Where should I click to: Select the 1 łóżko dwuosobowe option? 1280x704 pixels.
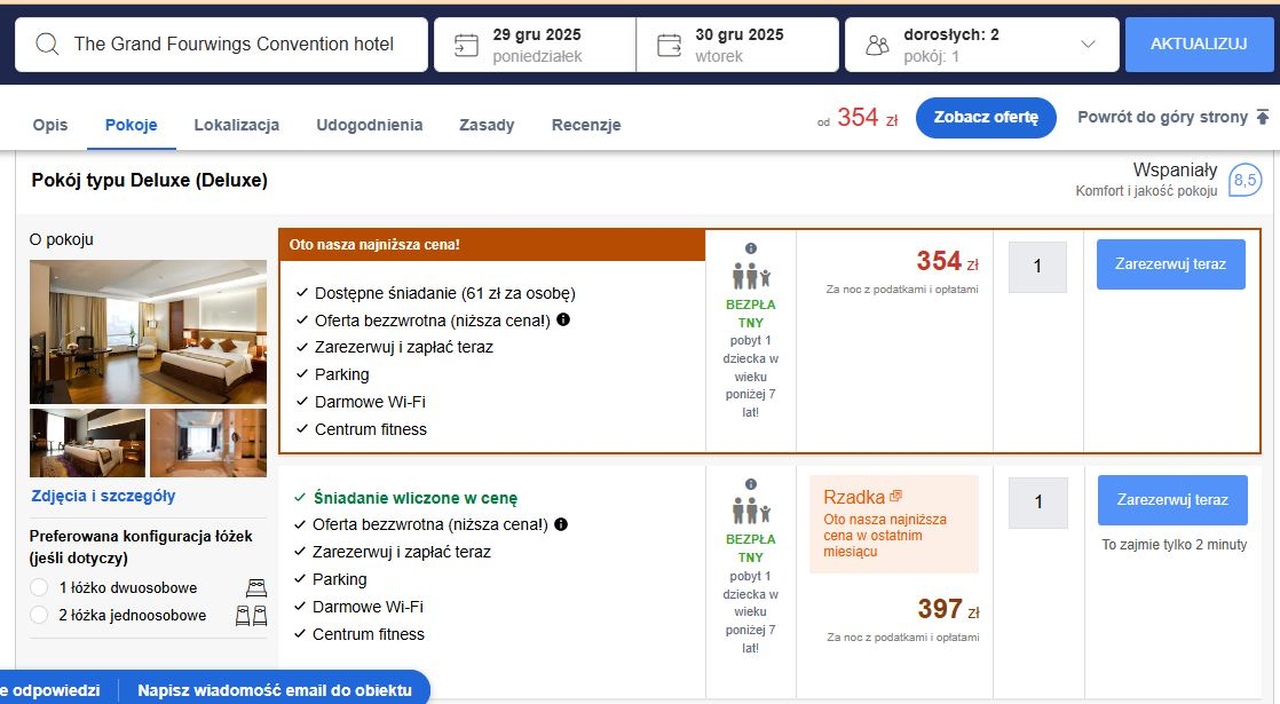[x=39, y=588]
